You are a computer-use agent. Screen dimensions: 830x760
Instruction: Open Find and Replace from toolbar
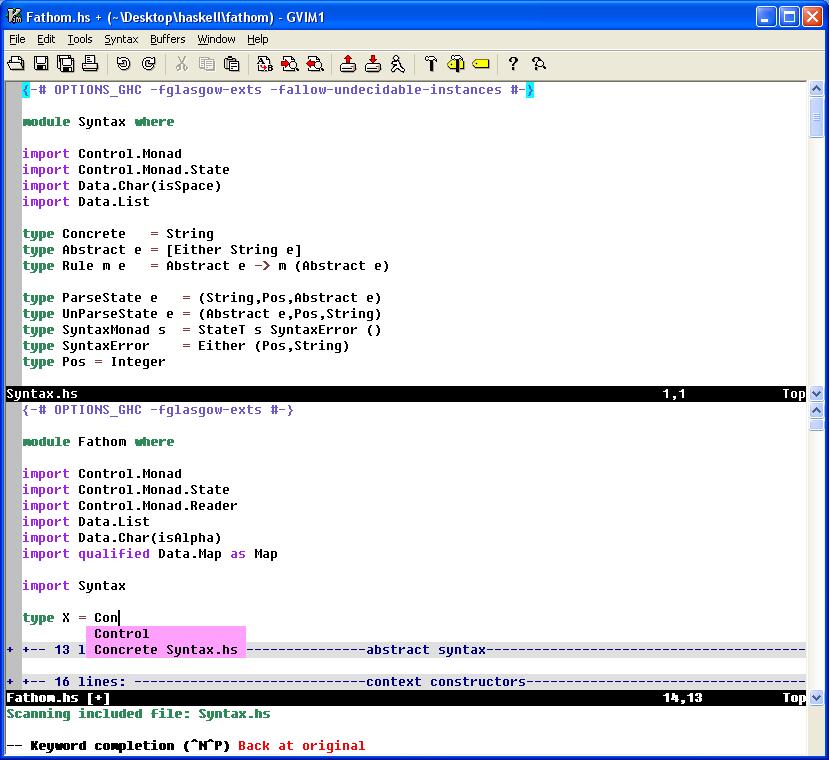pyautogui.click(x=265, y=64)
